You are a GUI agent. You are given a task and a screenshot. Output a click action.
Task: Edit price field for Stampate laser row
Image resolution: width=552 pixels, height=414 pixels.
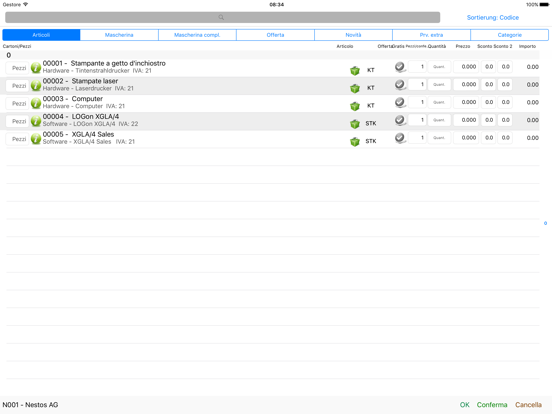click(466, 84)
